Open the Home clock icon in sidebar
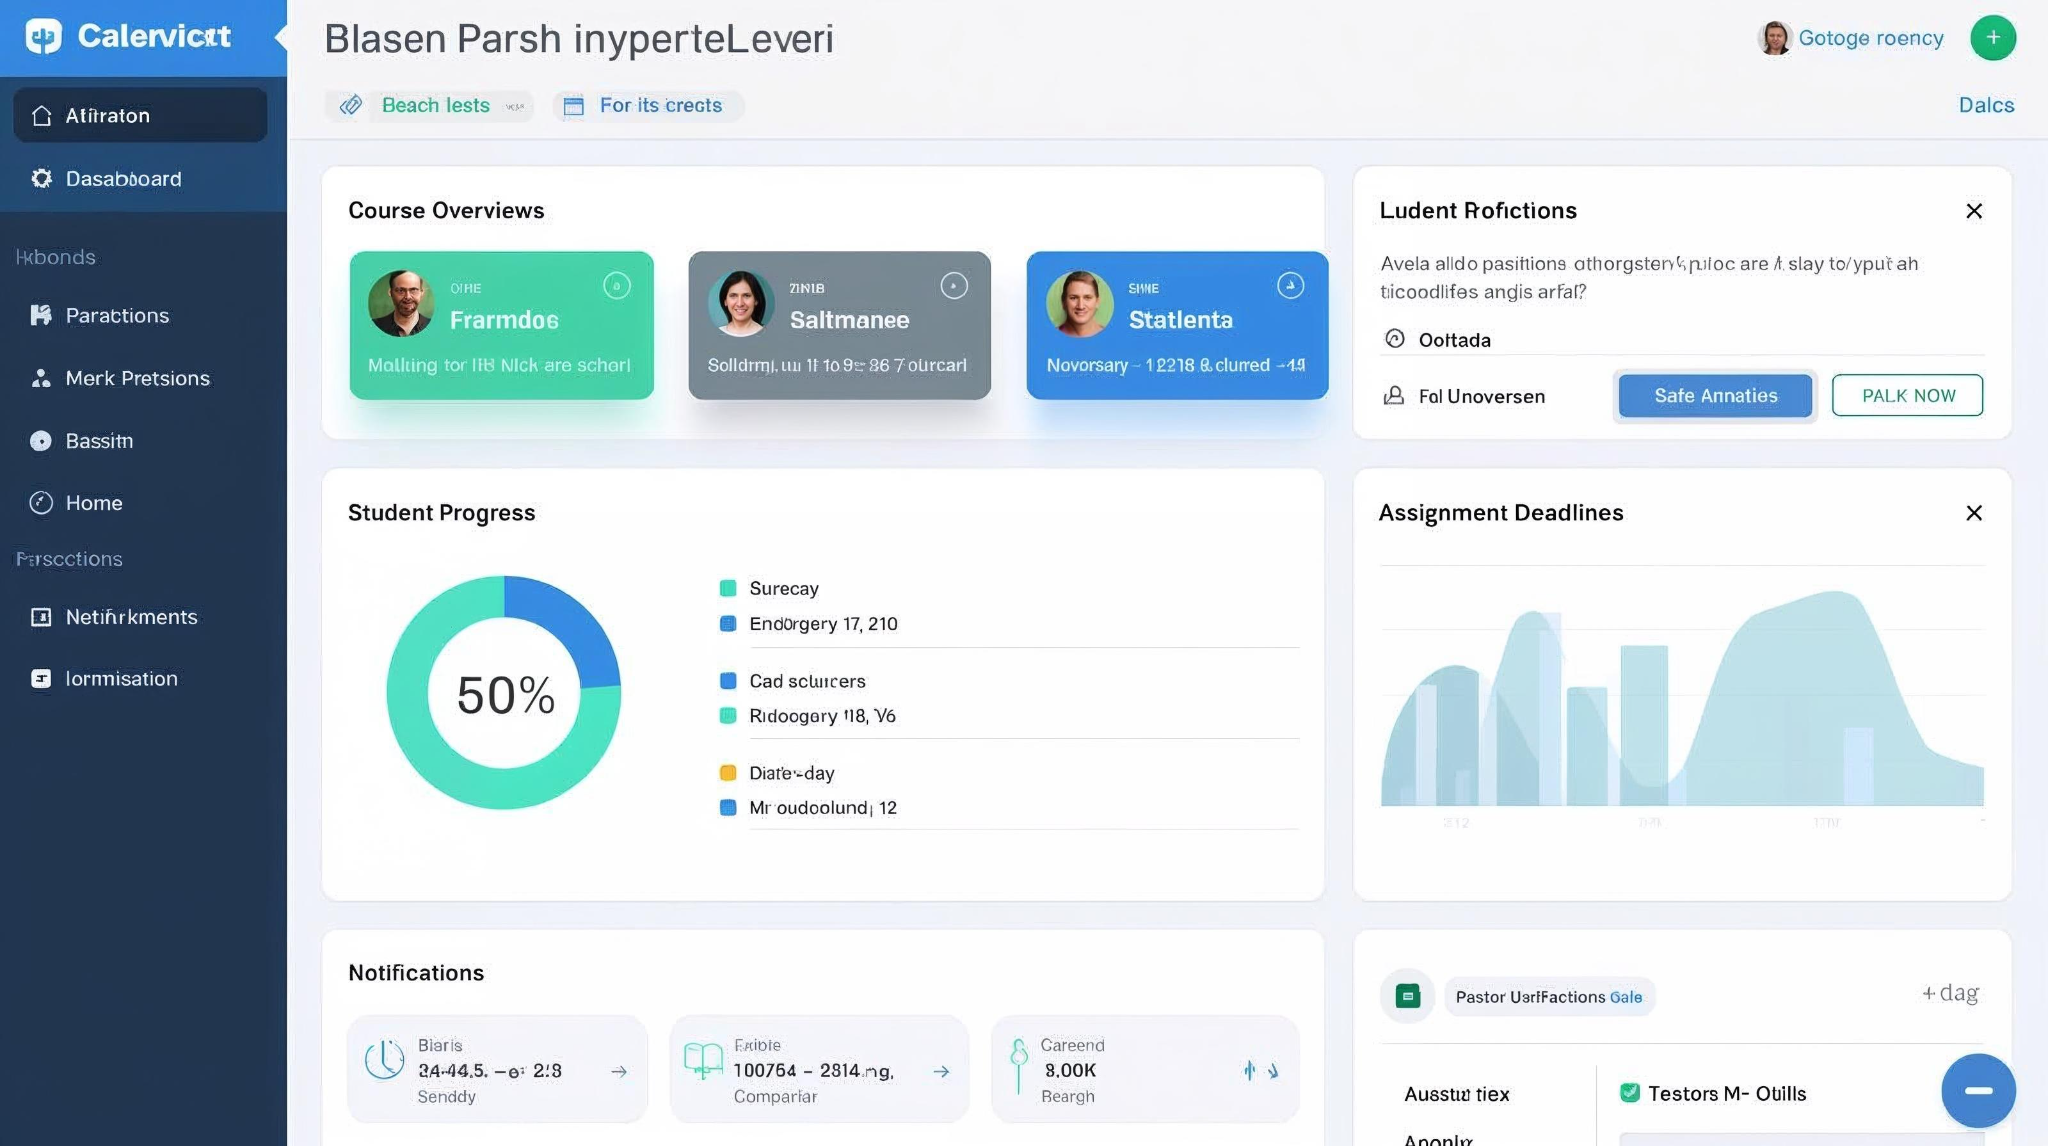 point(41,502)
